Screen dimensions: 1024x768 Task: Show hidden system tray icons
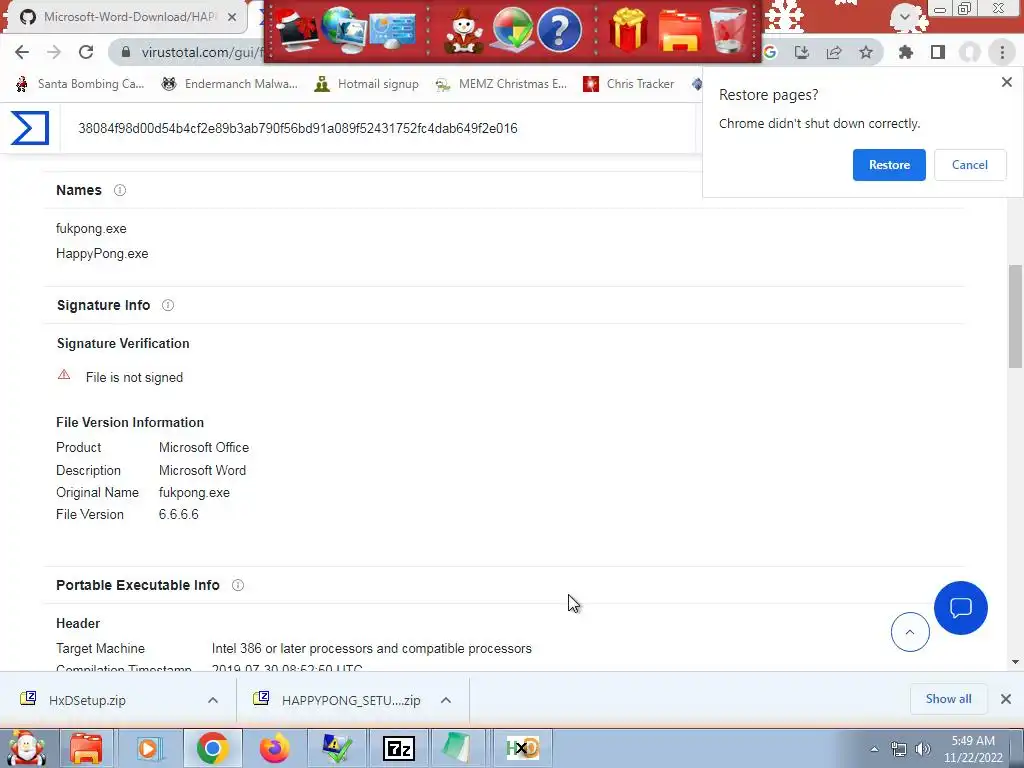[x=874, y=749]
